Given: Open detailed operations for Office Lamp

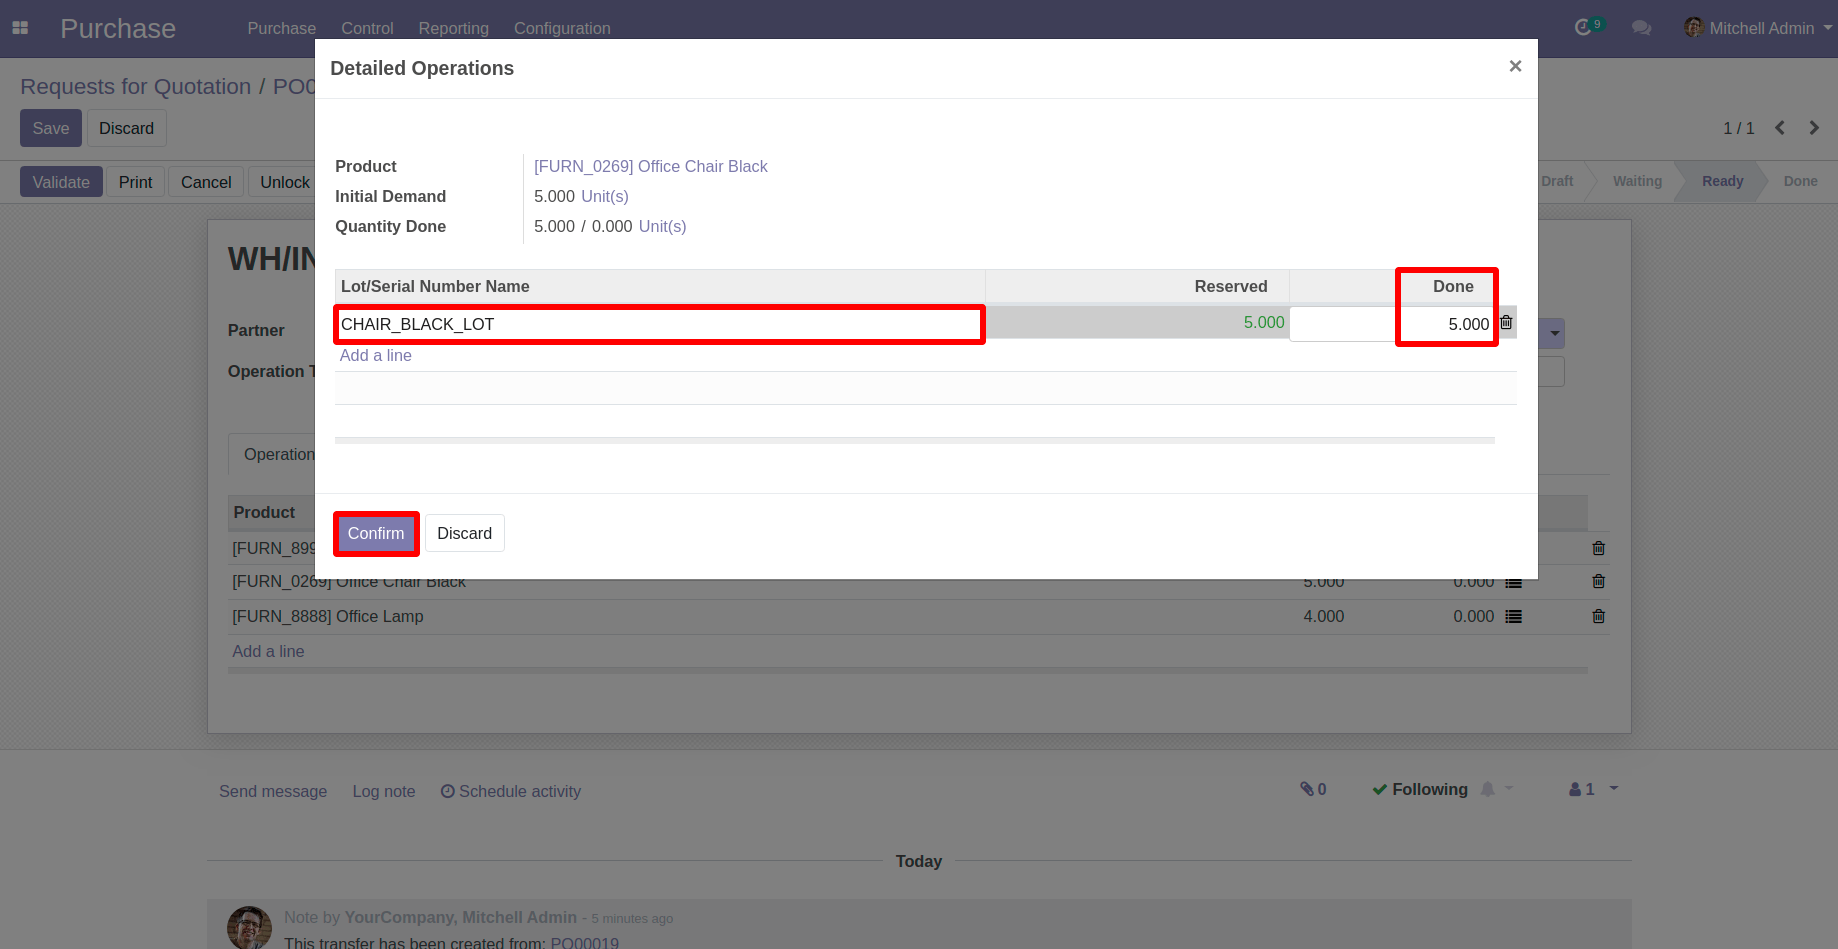Looking at the screenshot, I should 1514,617.
